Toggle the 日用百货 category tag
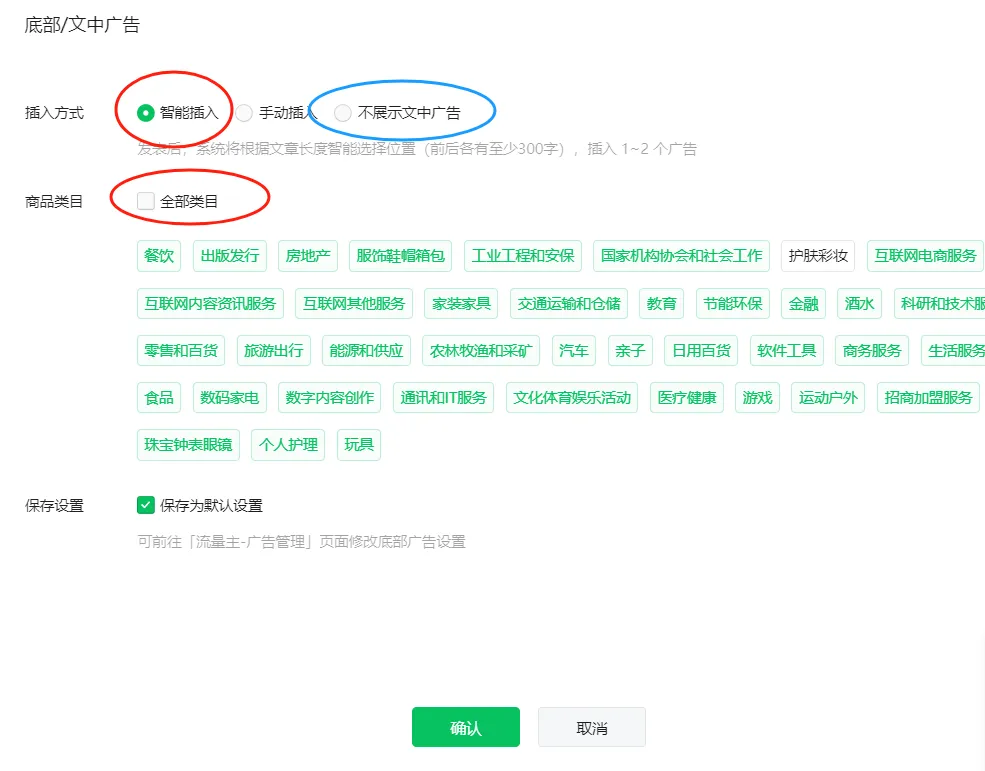 [701, 351]
